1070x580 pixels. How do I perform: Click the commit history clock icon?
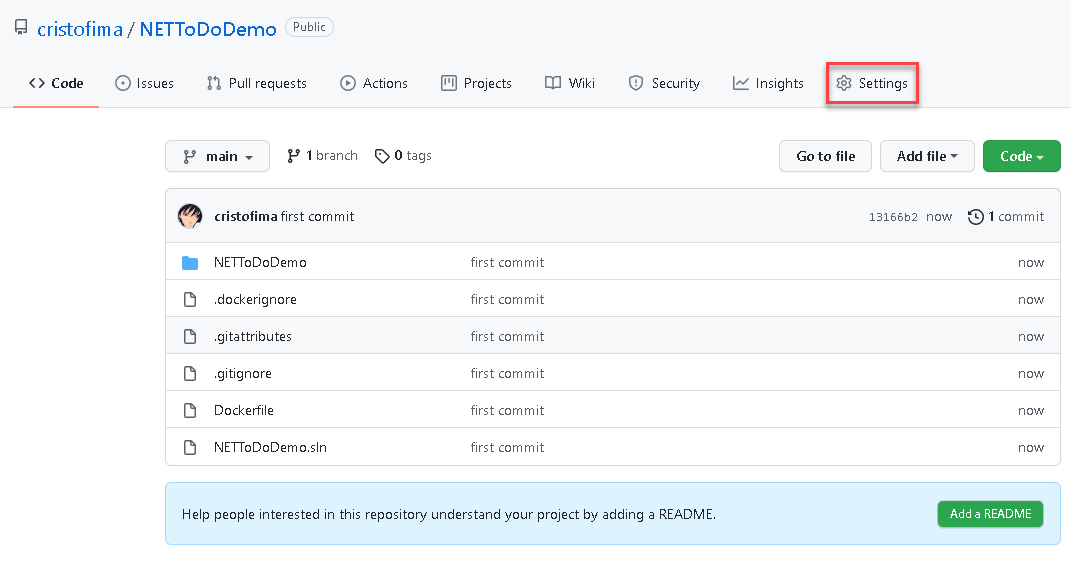coord(976,217)
